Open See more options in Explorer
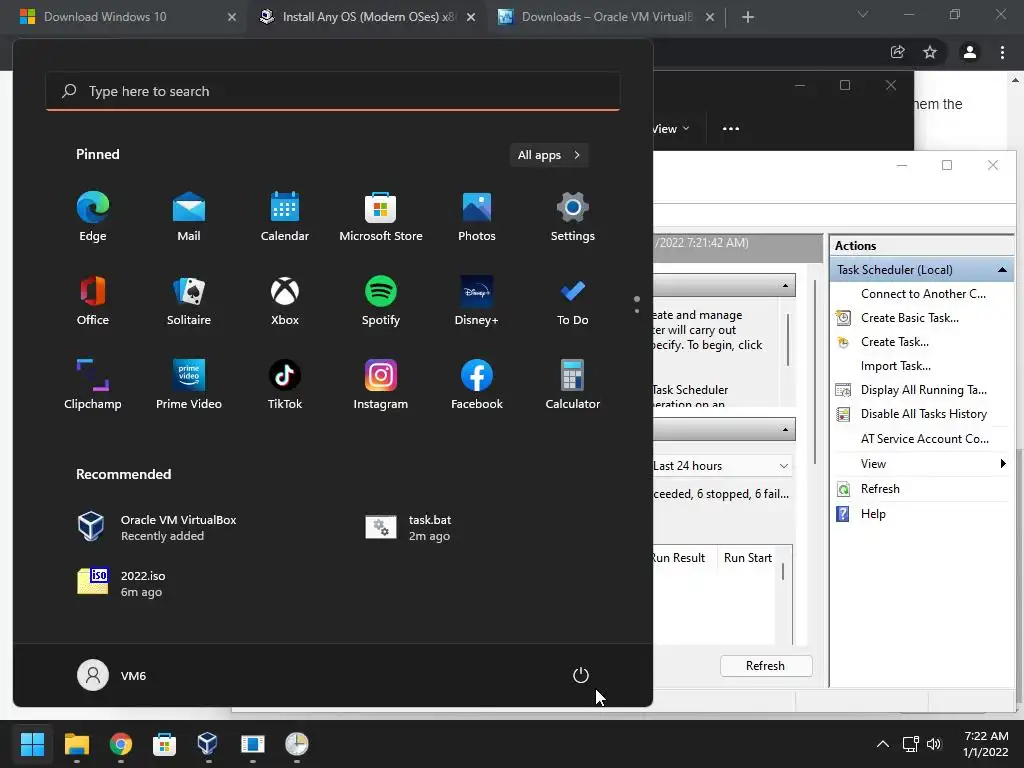 tap(731, 129)
